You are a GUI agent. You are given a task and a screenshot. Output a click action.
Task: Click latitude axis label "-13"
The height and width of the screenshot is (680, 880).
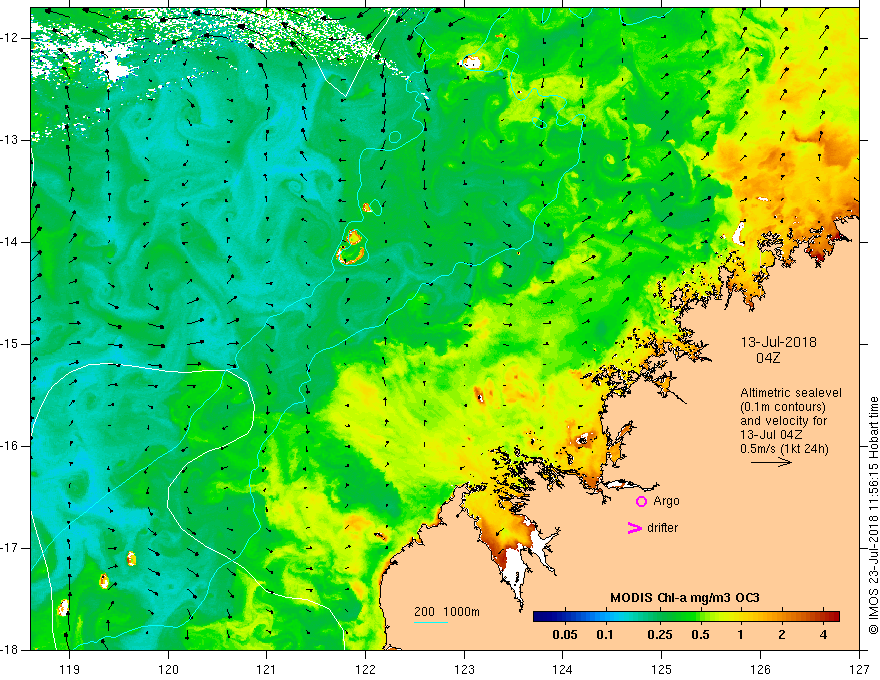[x=10, y=140]
